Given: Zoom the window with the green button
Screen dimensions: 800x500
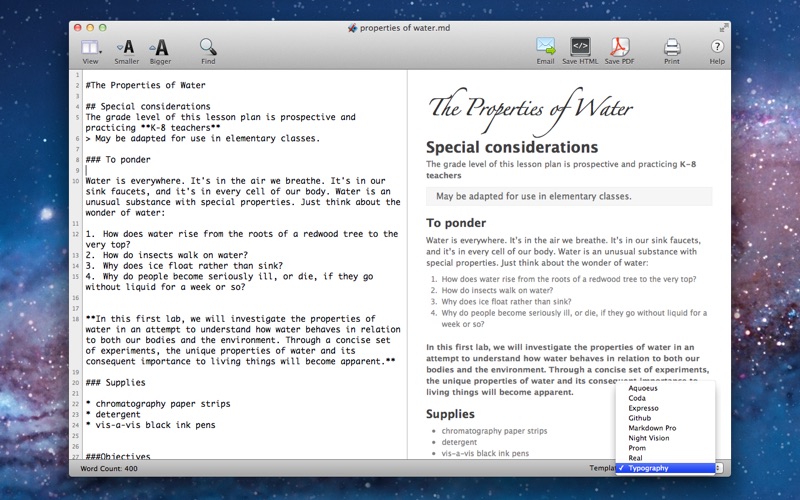Looking at the screenshot, I should pos(103,28).
